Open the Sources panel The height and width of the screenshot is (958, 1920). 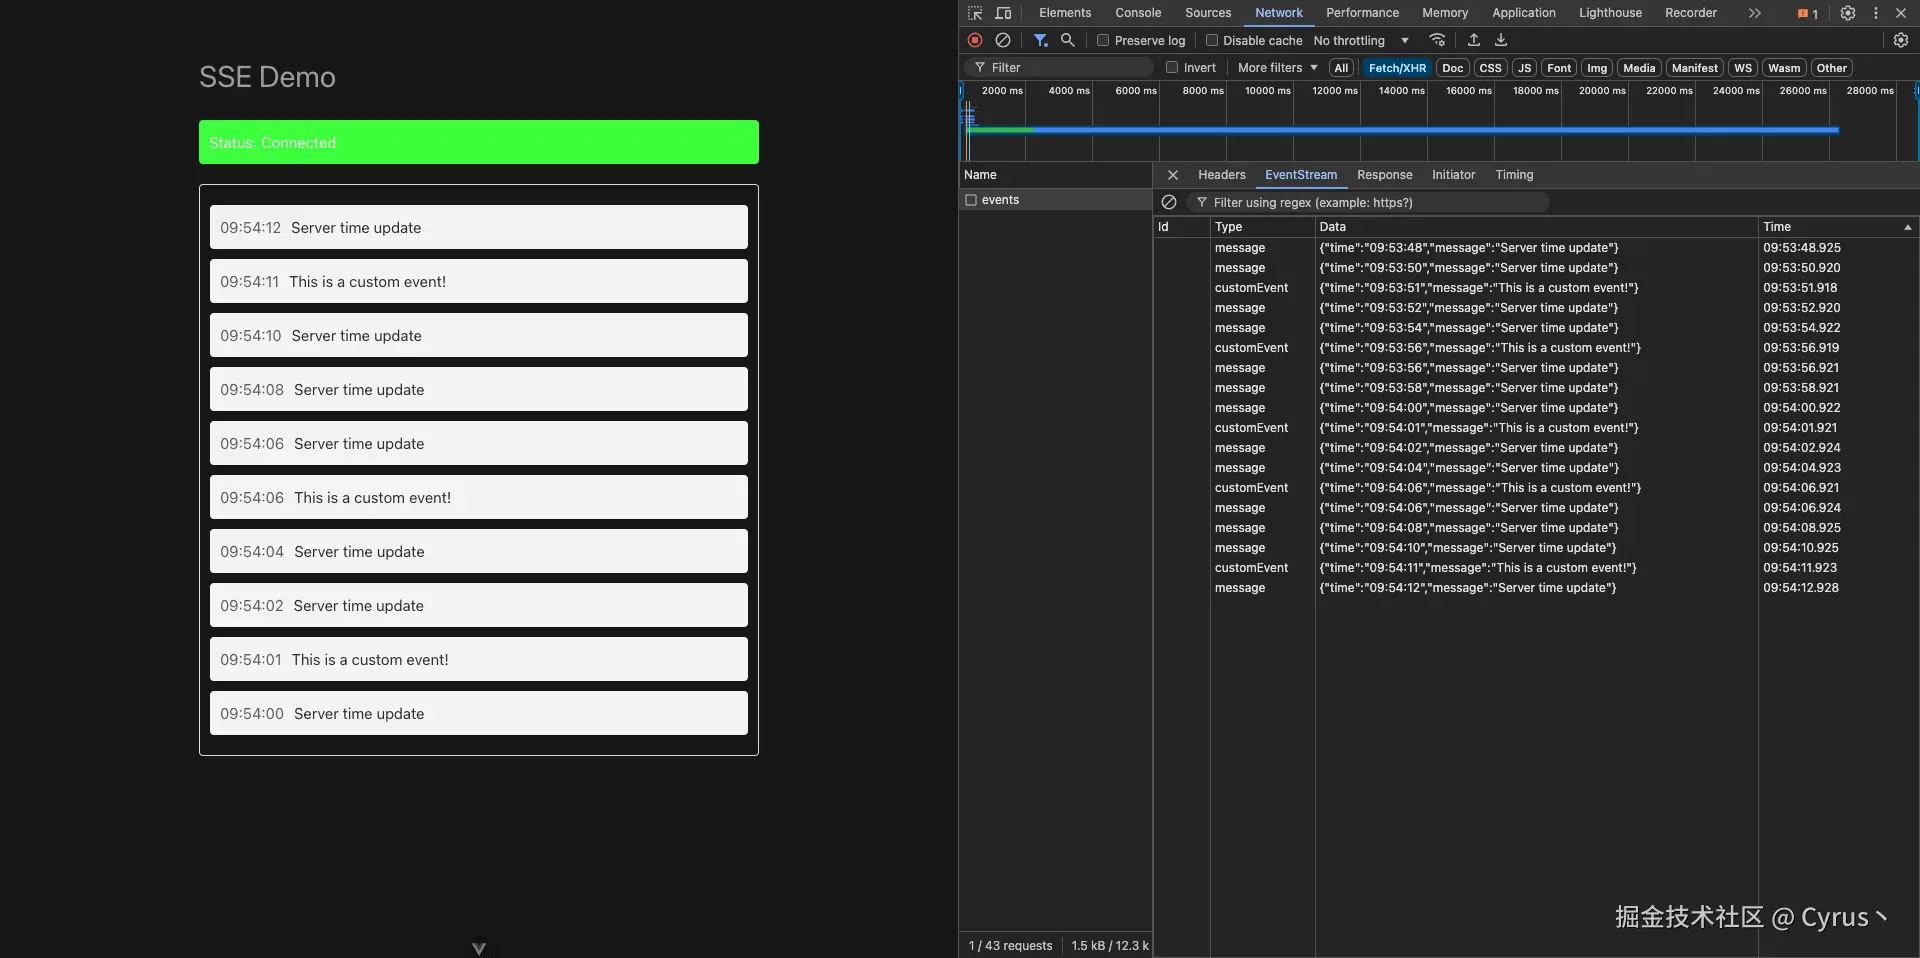coord(1208,13)
